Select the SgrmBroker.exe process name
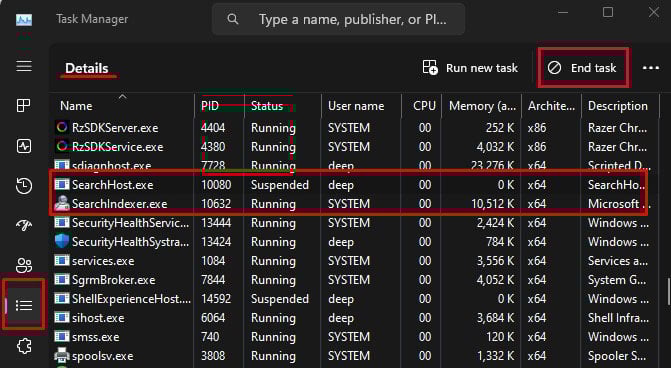Screen dimensions: 671x368 point(113,280)
